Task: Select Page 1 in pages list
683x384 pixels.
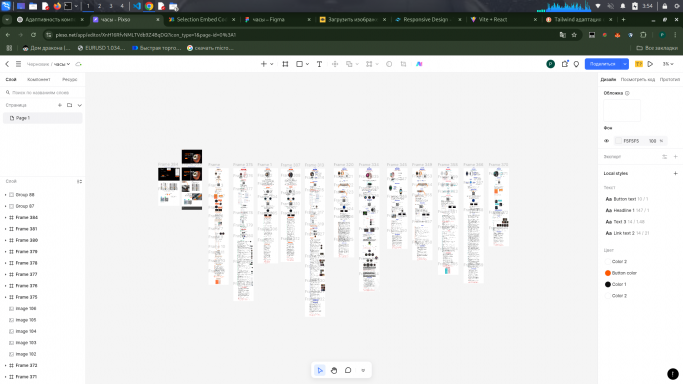Action: click(43, 118)
